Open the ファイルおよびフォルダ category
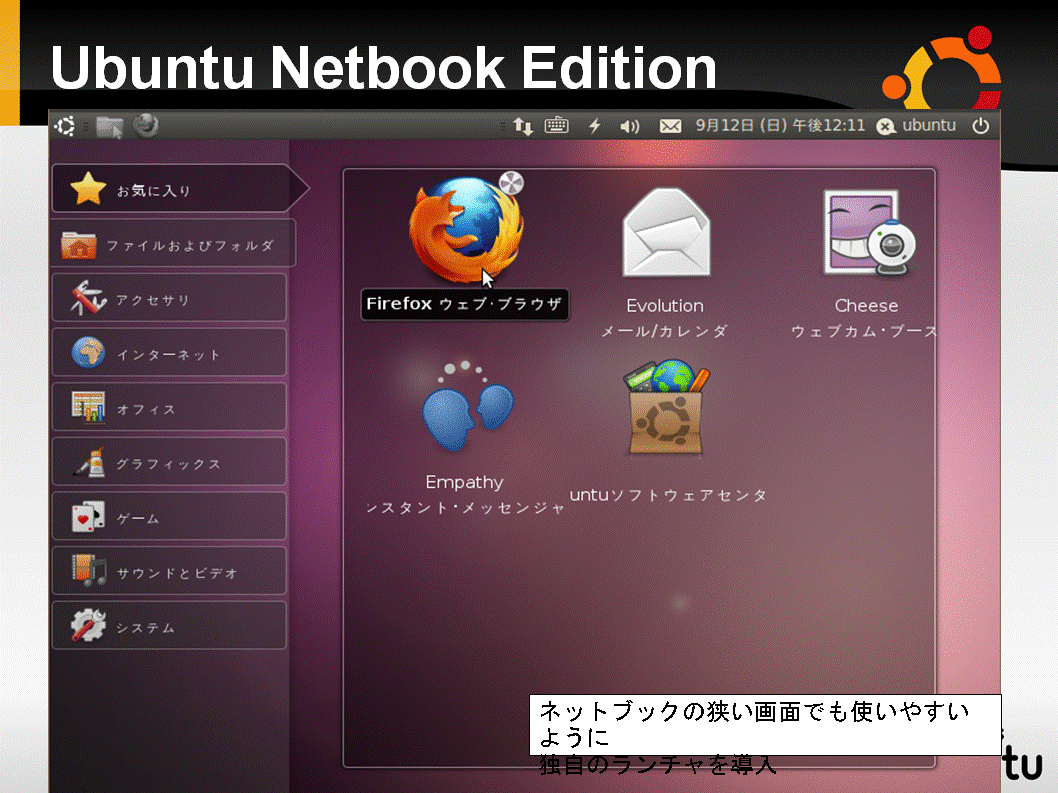The width and height of the screenshot is (1058, 793). [173, 244]
